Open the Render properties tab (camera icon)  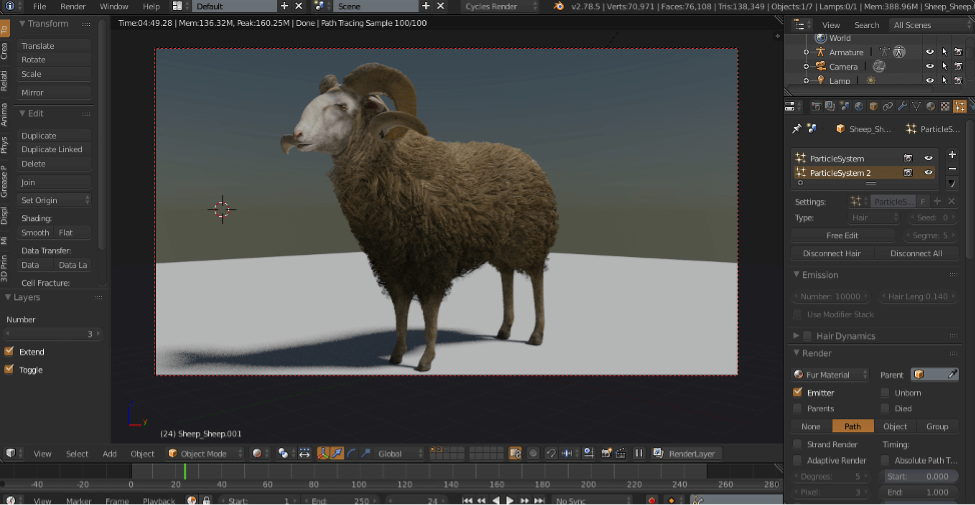816,106
